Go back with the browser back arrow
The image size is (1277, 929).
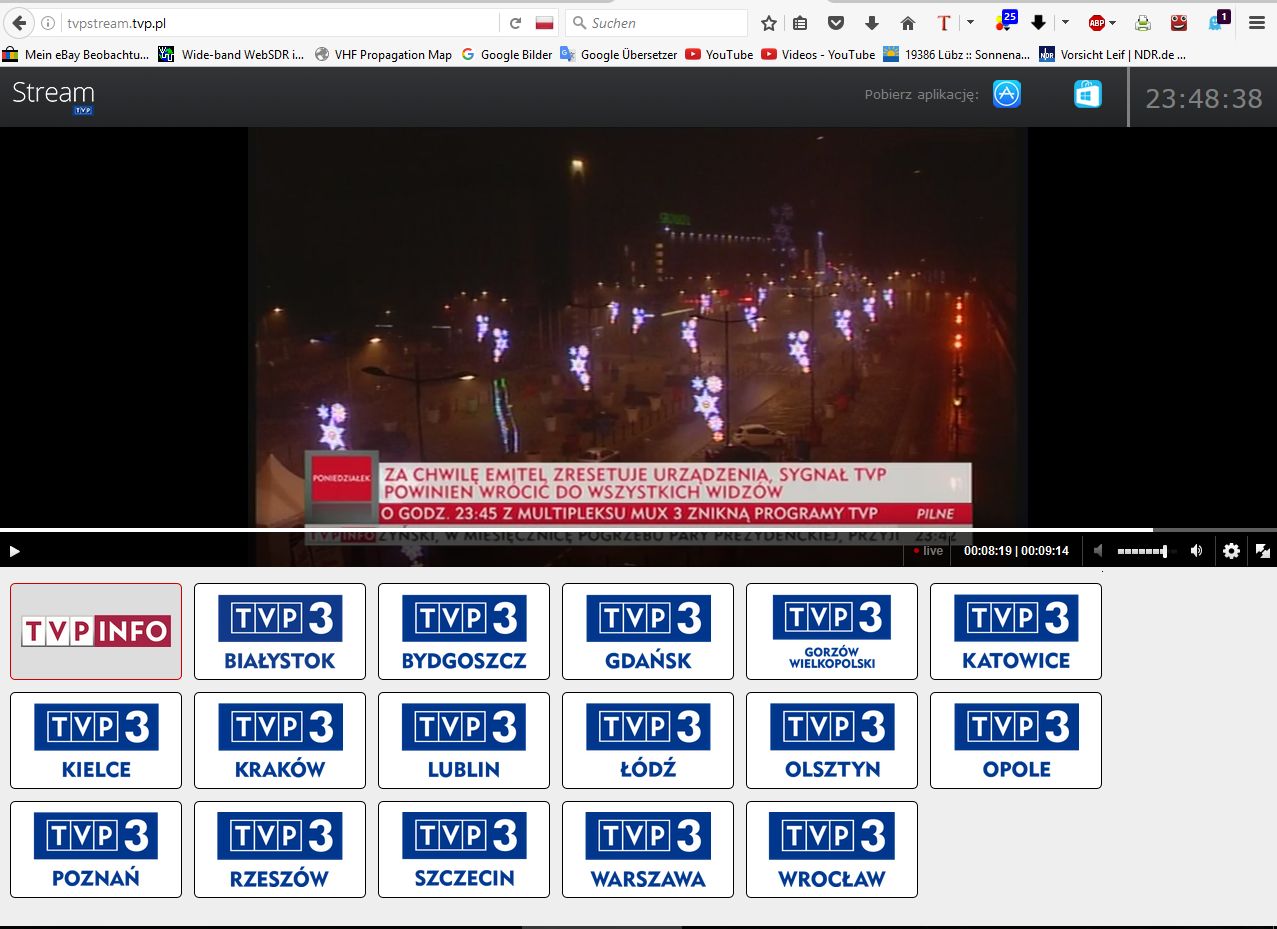[x=18, y=23]
